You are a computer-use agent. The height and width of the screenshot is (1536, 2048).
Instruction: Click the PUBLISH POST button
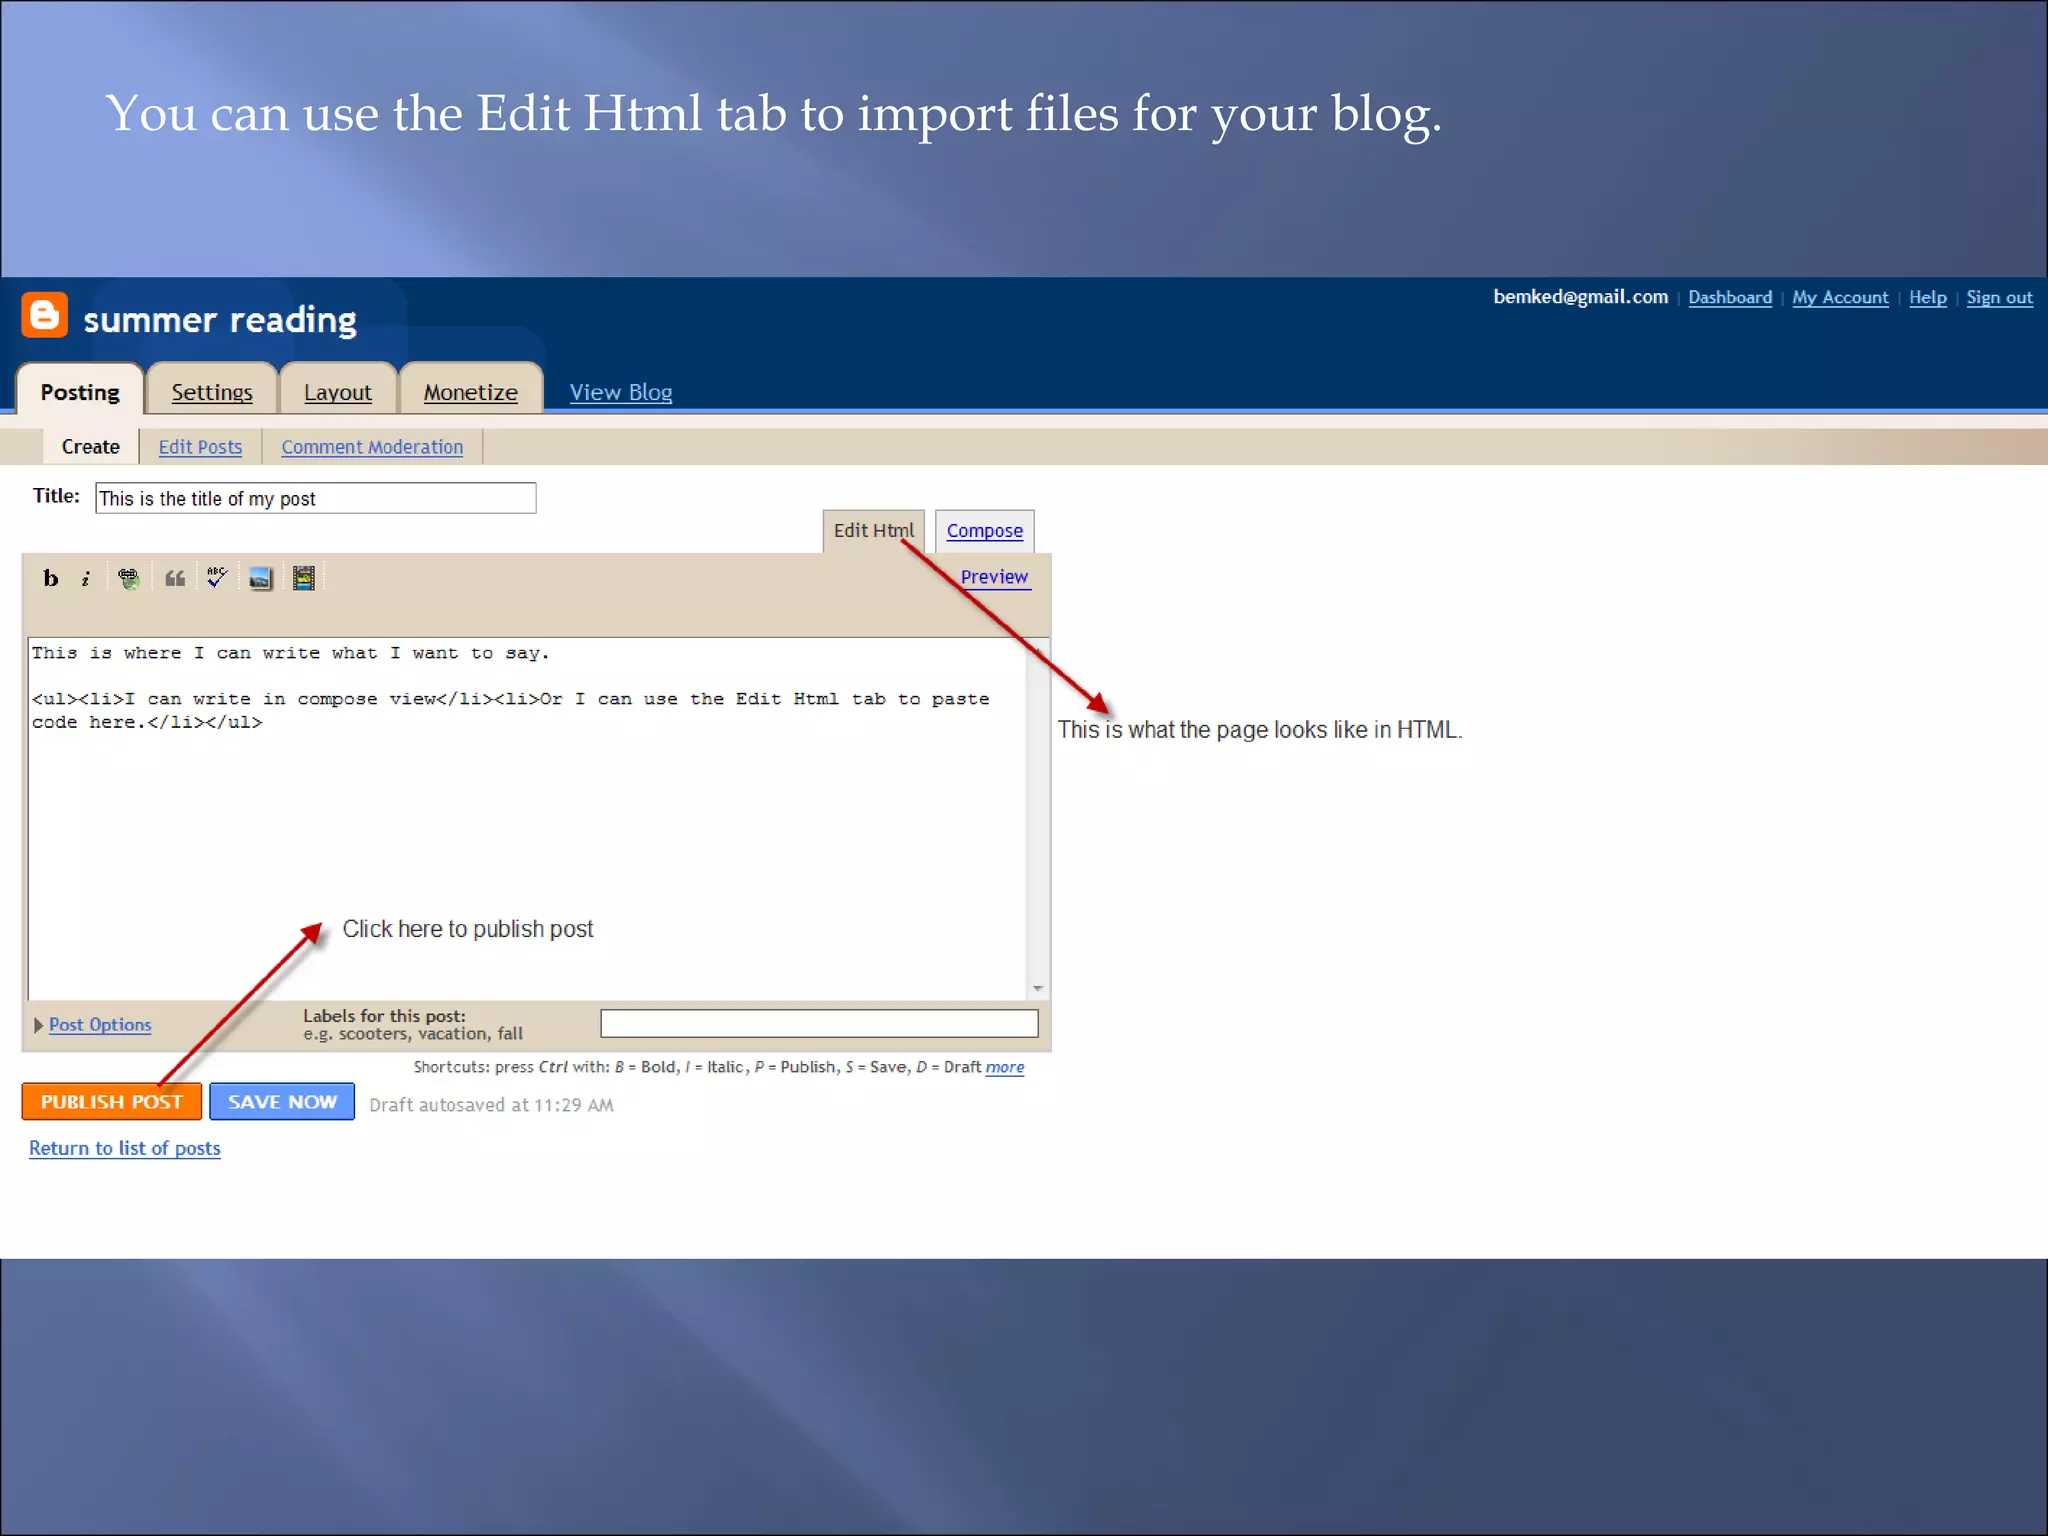112,1102
